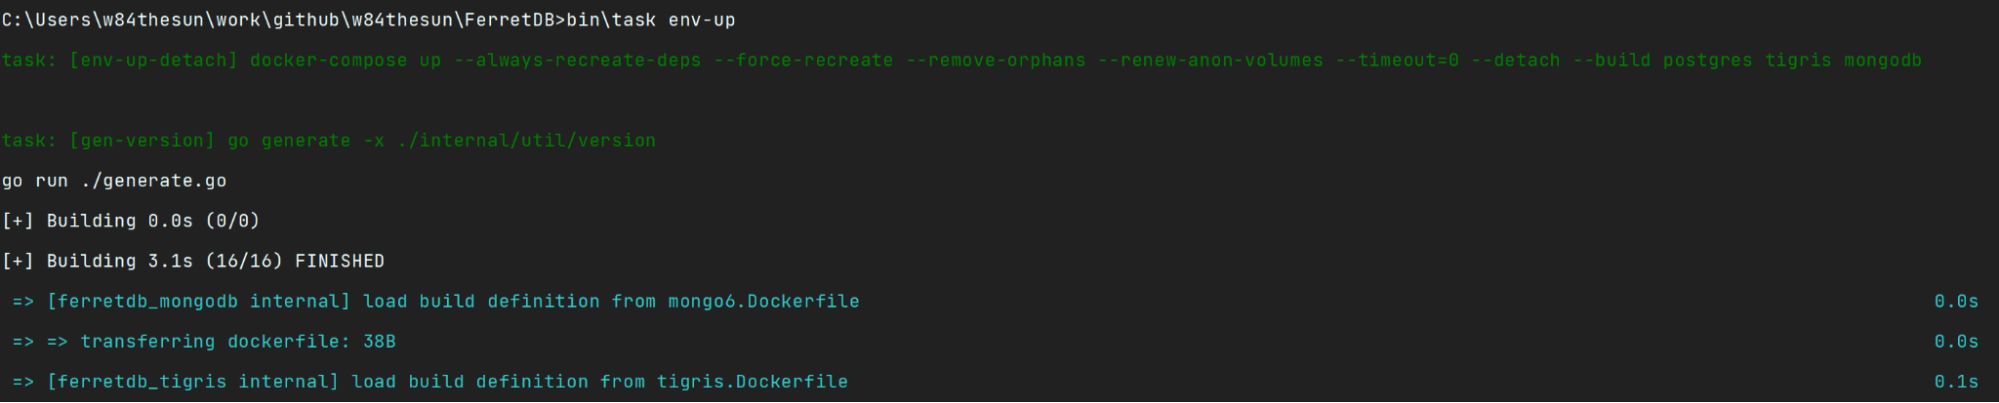Click the './internal/util/version' path

pyautogui.click(x=526, y=141)
